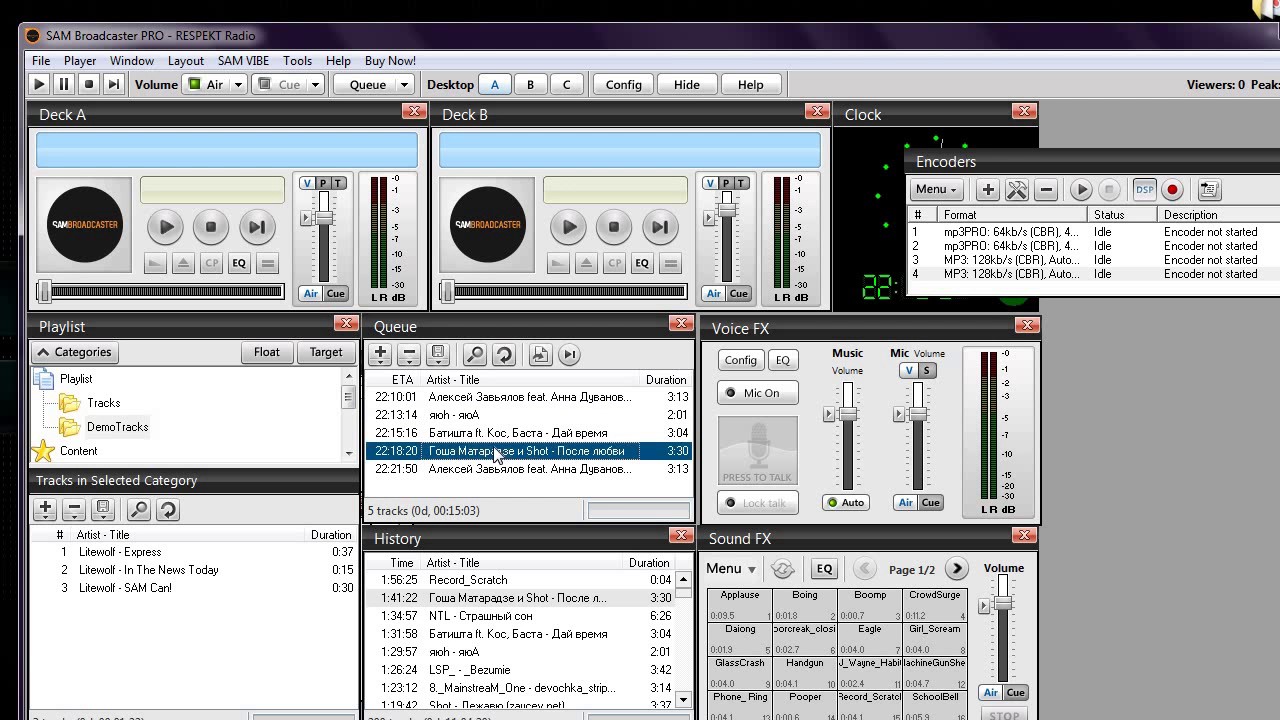Add a track to the selected category
The width and height of the screenshot is (1280, 720).
[x=45, y=510]
